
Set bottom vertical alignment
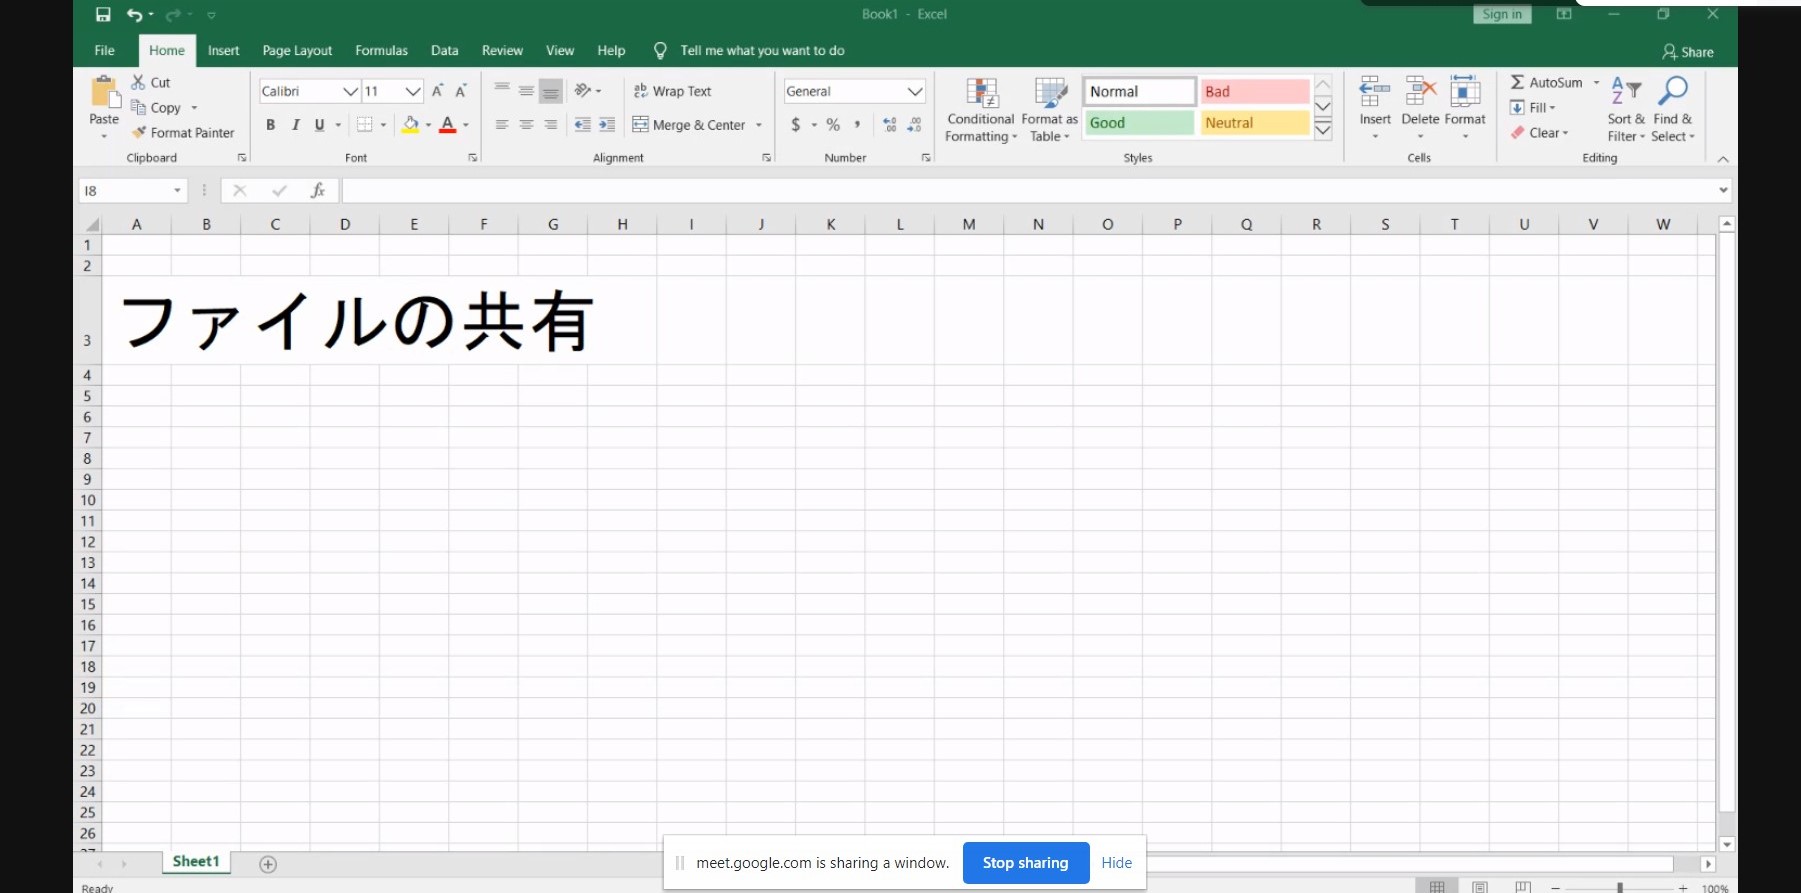550,91
